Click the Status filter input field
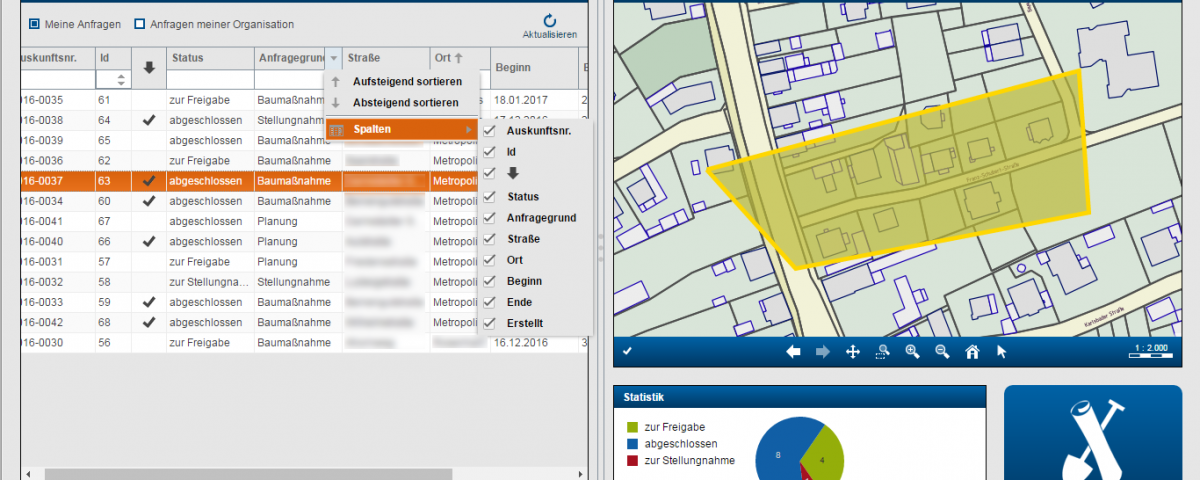Image resolution: width=1200 pixels, height=480 pixels. click(210, 79)
